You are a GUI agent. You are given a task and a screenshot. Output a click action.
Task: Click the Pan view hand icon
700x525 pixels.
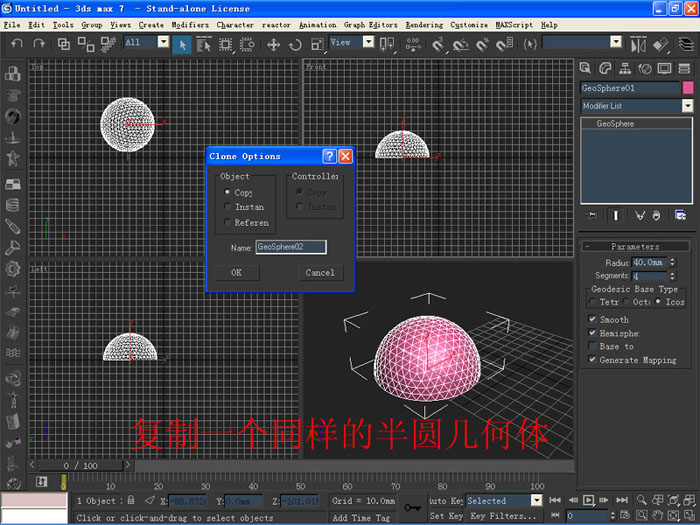point(657,515)
